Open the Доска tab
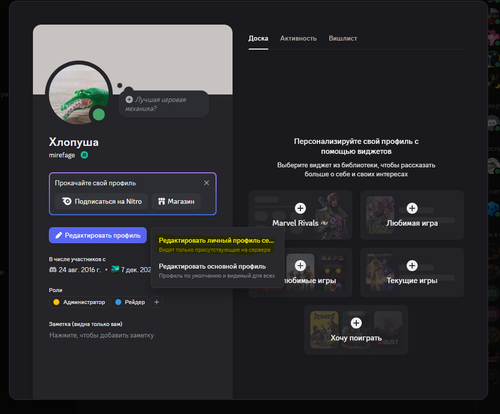Screen dimensions: 500x414 point(258,38)
